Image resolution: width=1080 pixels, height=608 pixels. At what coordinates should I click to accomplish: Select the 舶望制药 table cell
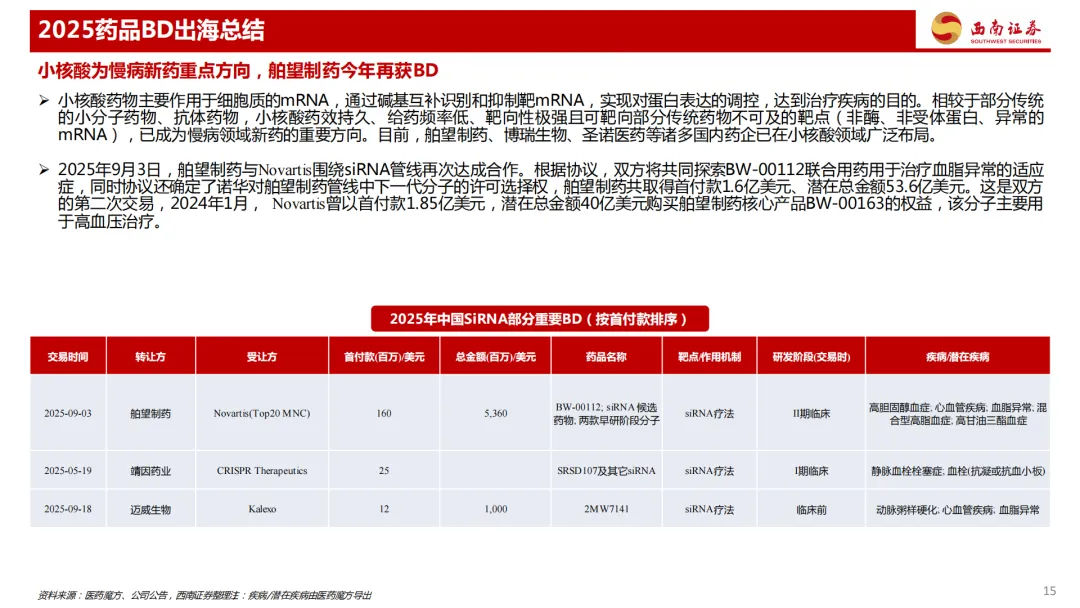pyautogui.click(x=150, y=413)
